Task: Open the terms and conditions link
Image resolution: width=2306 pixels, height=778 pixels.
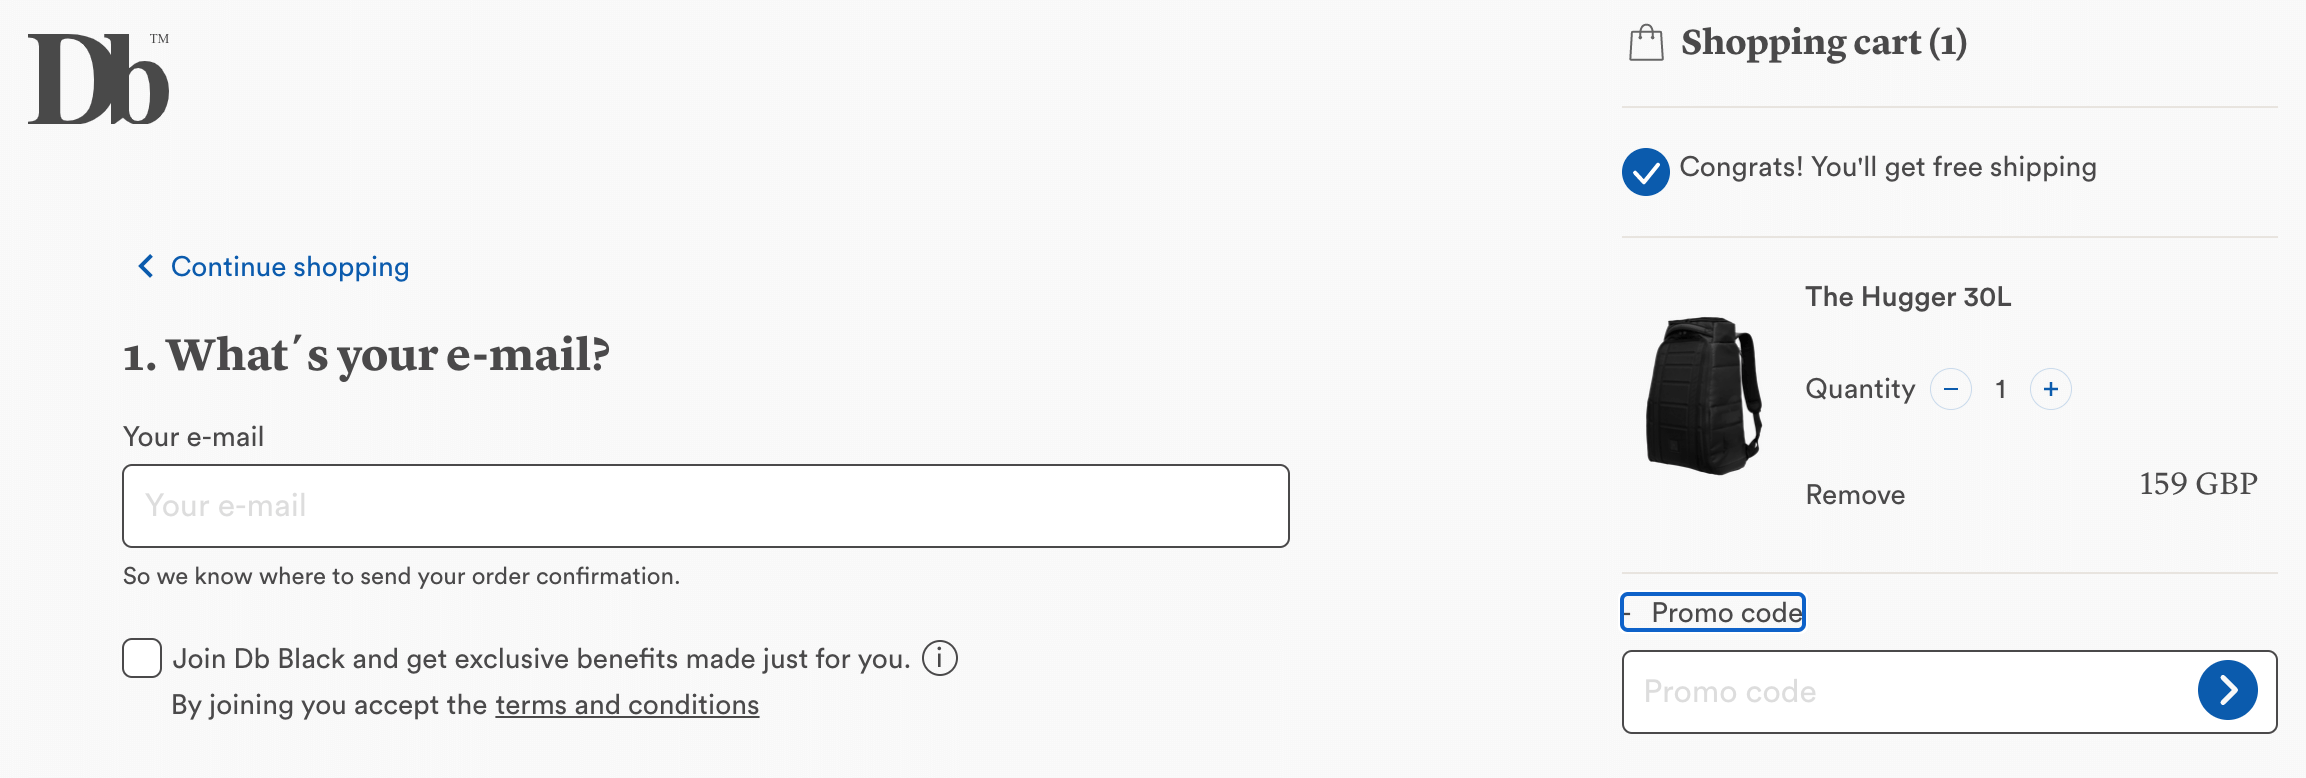Action: click(628, 704)
